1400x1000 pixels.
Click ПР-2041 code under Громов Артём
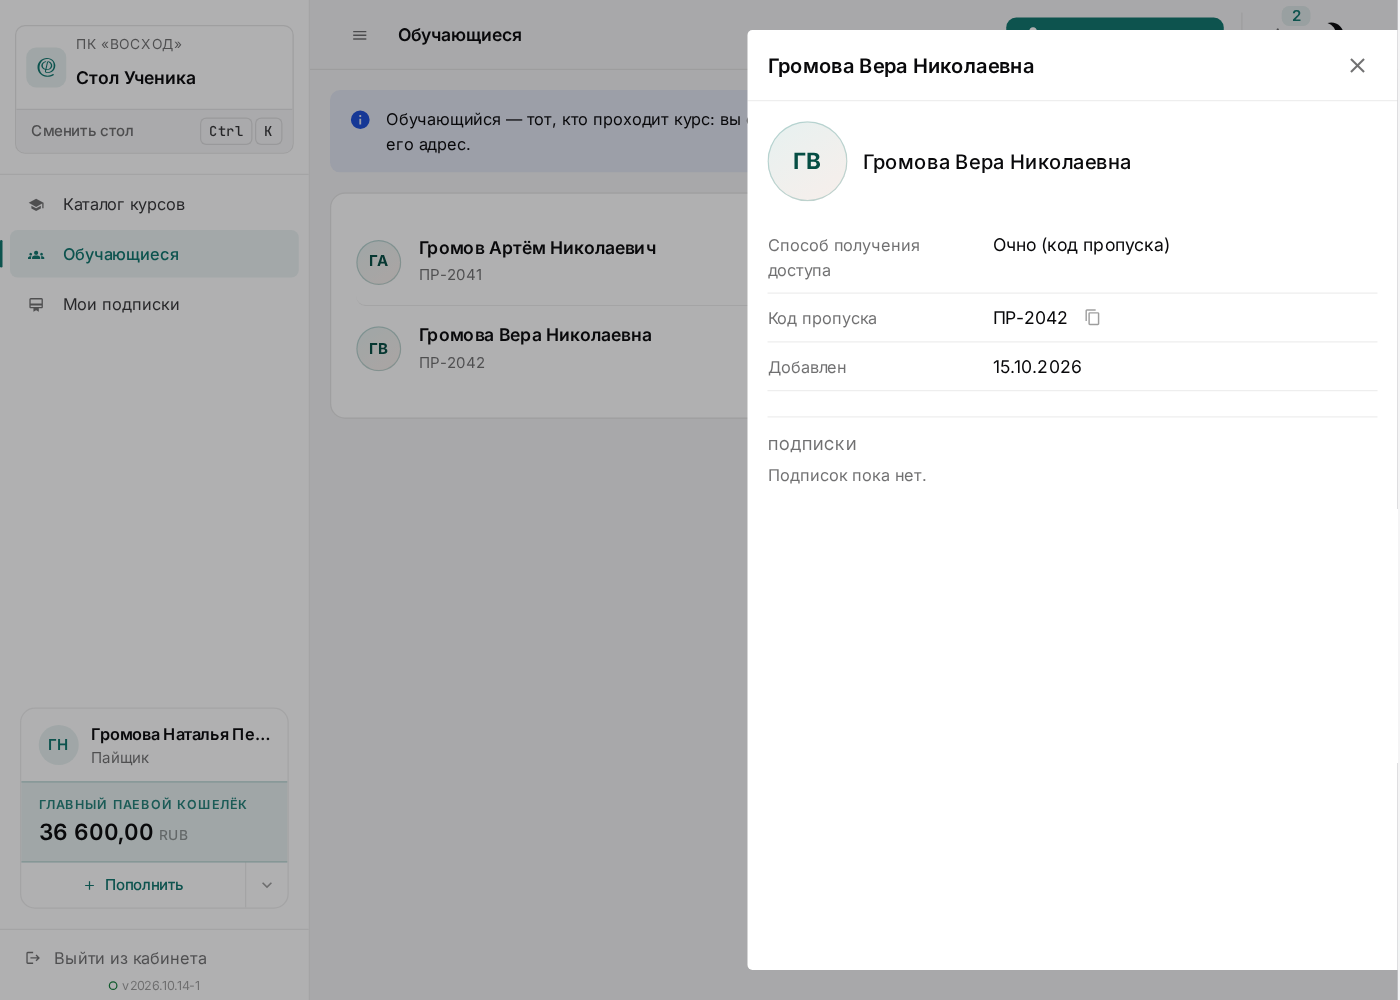click(451, 275)
